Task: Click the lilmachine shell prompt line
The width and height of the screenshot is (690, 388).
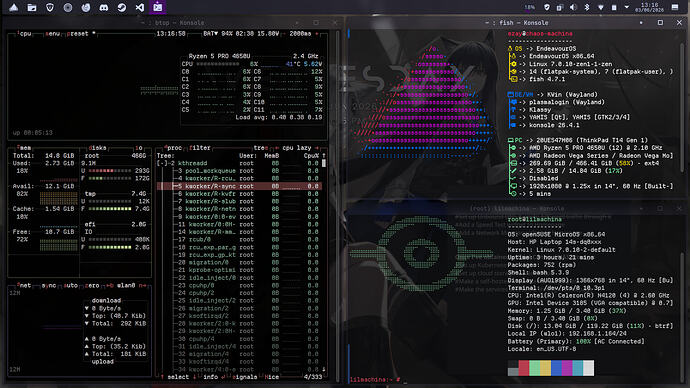Action: click(x=375, y=379)
